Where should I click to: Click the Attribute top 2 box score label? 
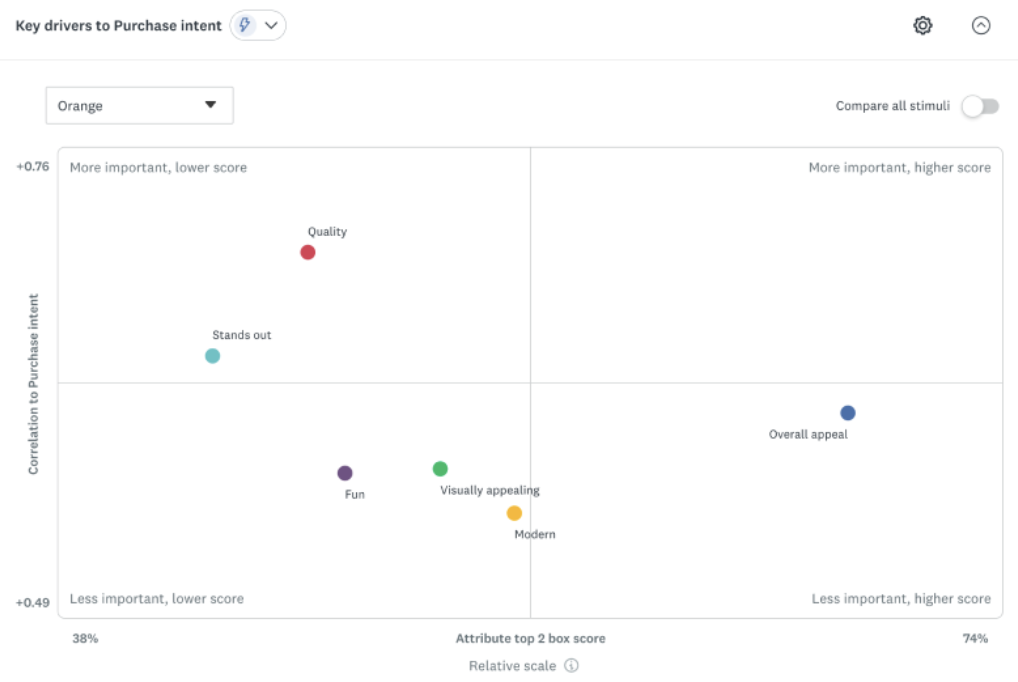[530, 638]
